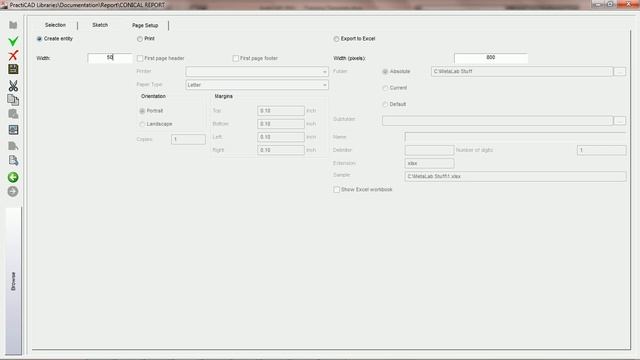Click the gray blank page icon
Viewport: 640px width, 360px height.
[13, 146]
